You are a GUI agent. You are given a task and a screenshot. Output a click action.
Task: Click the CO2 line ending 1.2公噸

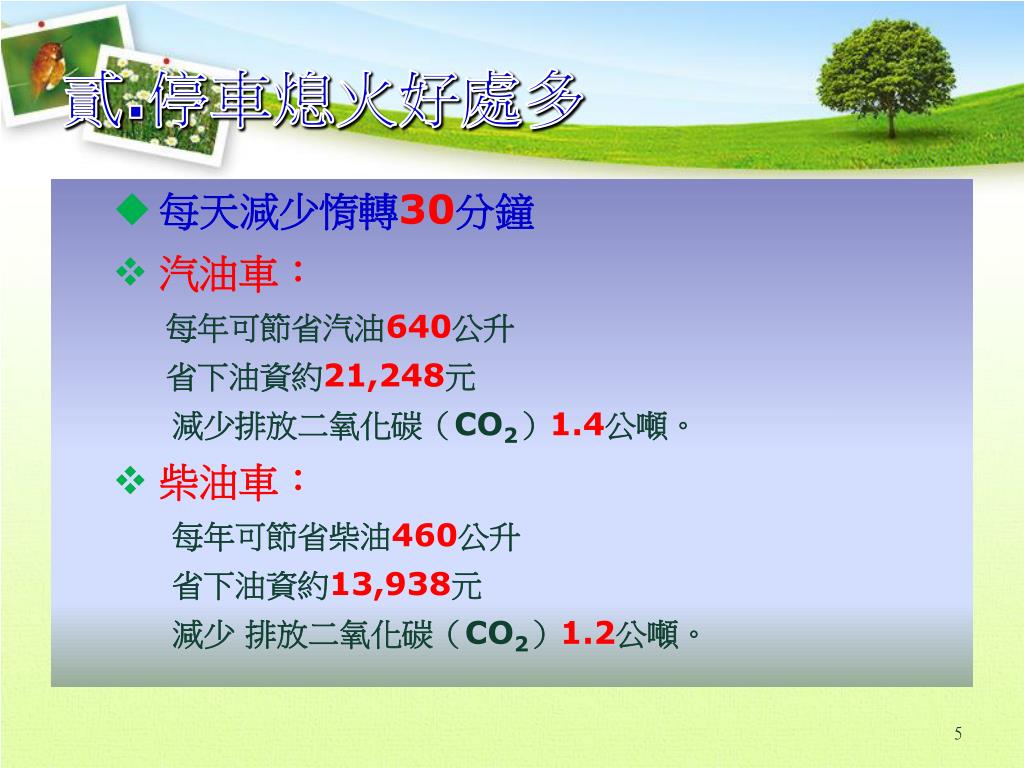tap(436, 635)
